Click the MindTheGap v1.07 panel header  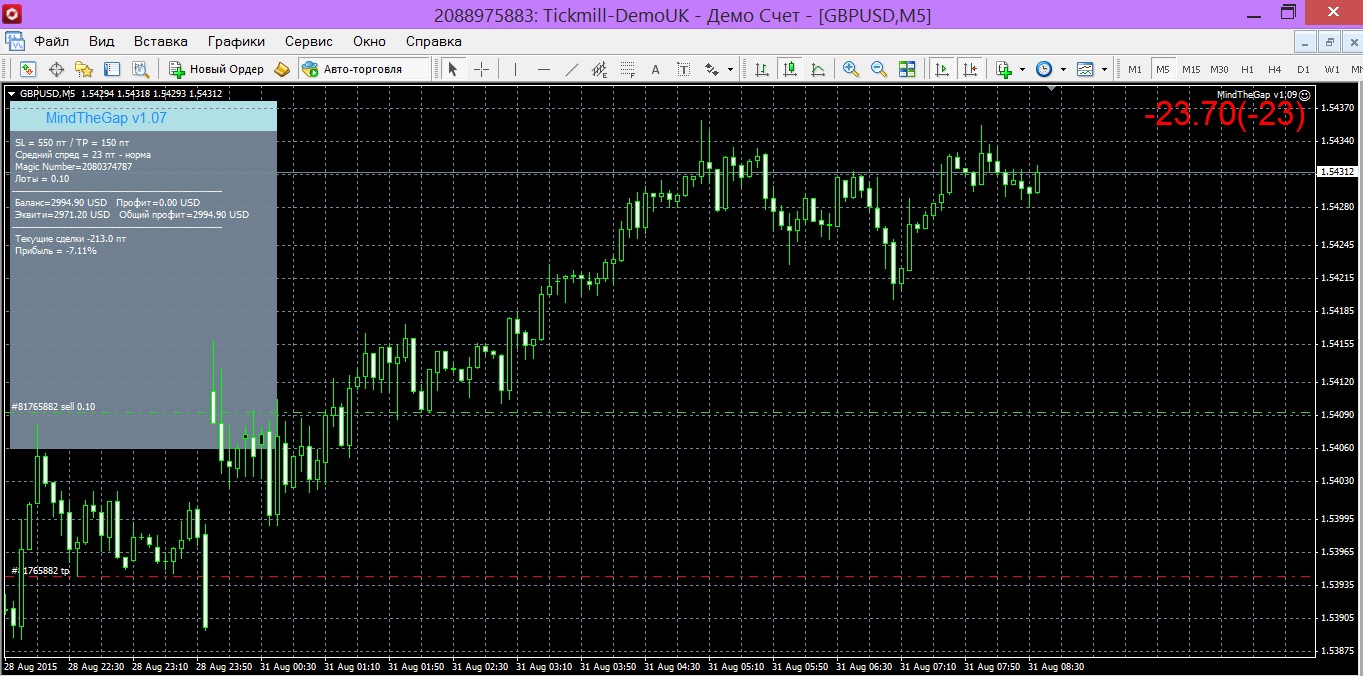point(142,117)
